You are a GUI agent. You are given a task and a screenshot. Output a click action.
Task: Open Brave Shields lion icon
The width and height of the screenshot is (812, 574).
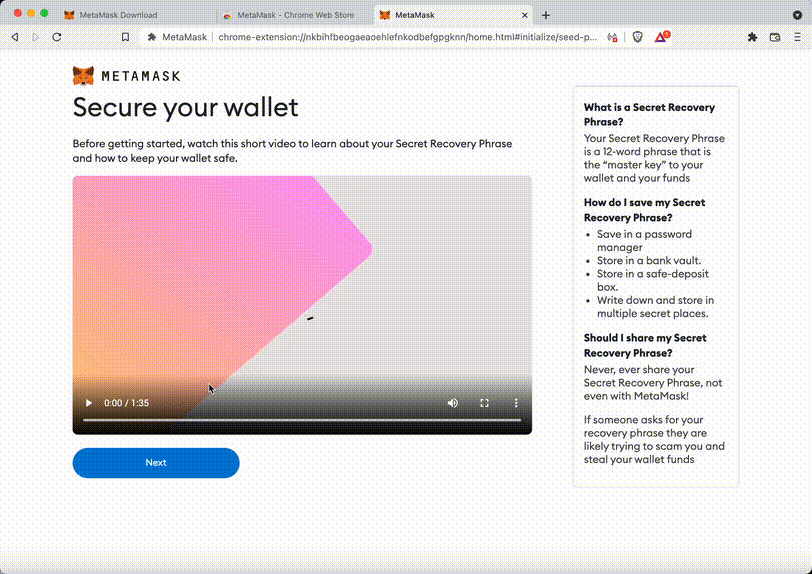[x=637, y=37]
